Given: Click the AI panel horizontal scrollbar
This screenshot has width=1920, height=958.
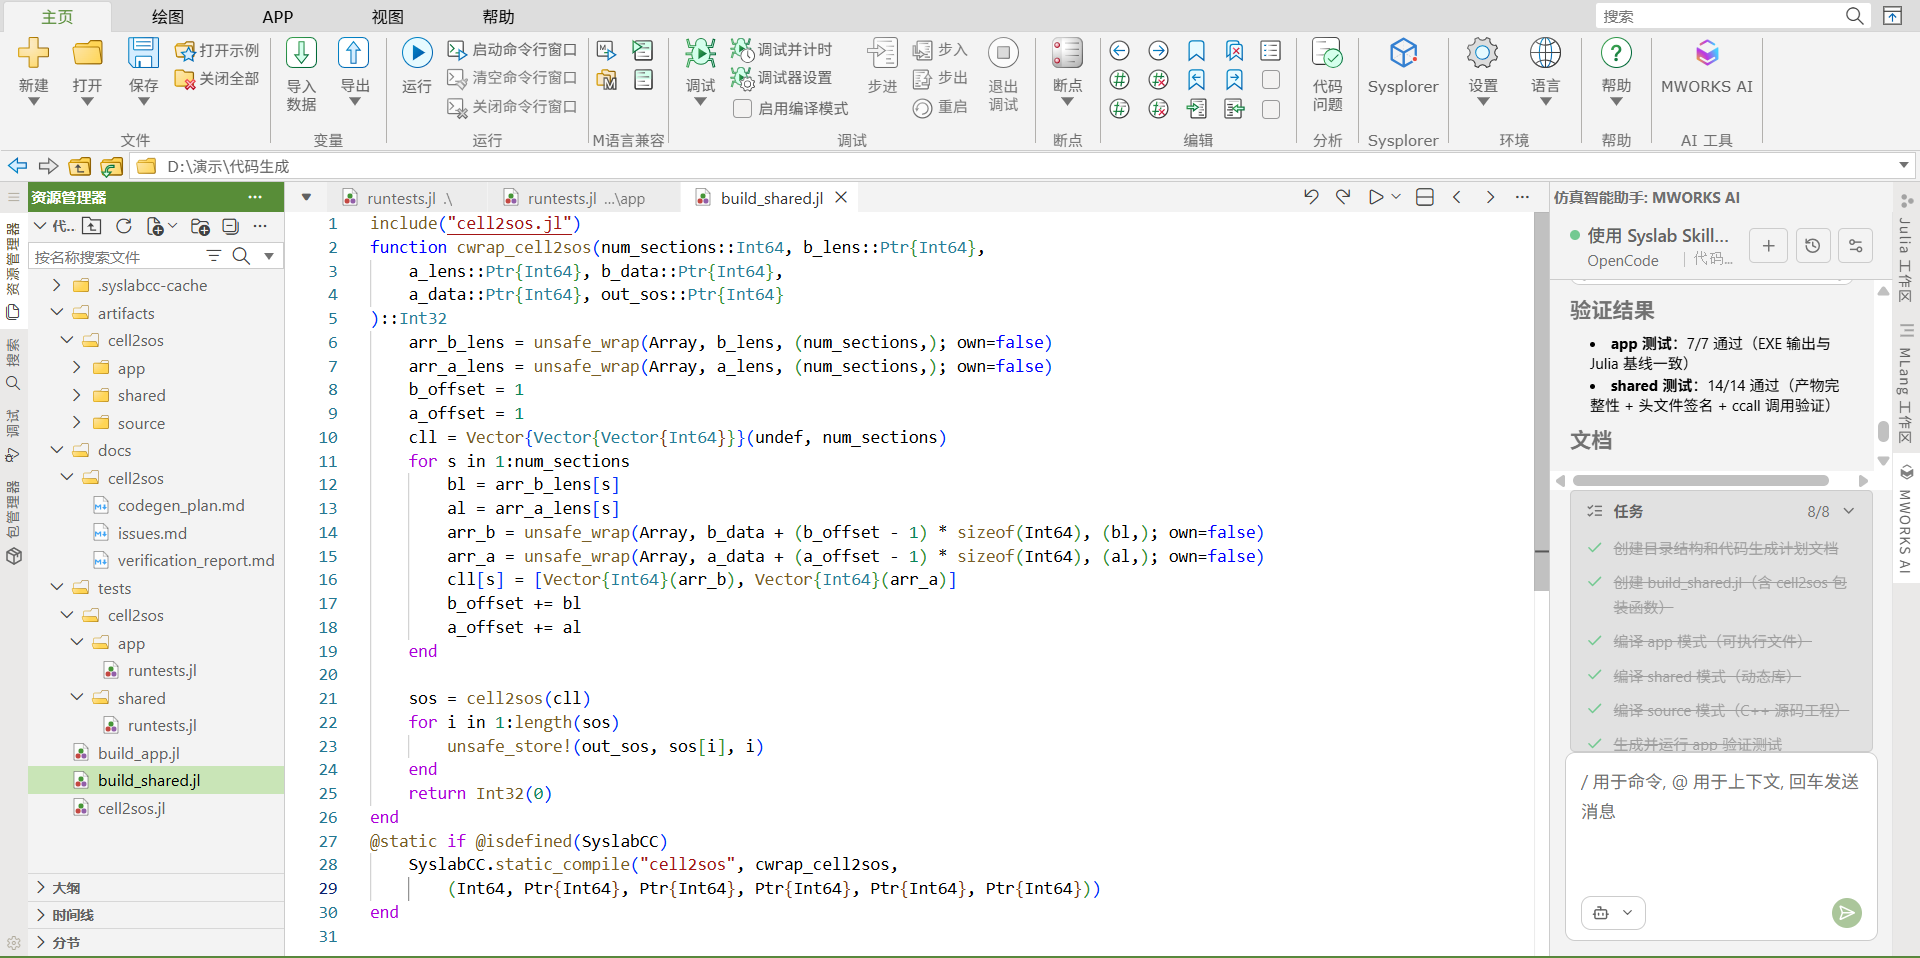Looking at the screenshot, I should (x=1702, y=481).
